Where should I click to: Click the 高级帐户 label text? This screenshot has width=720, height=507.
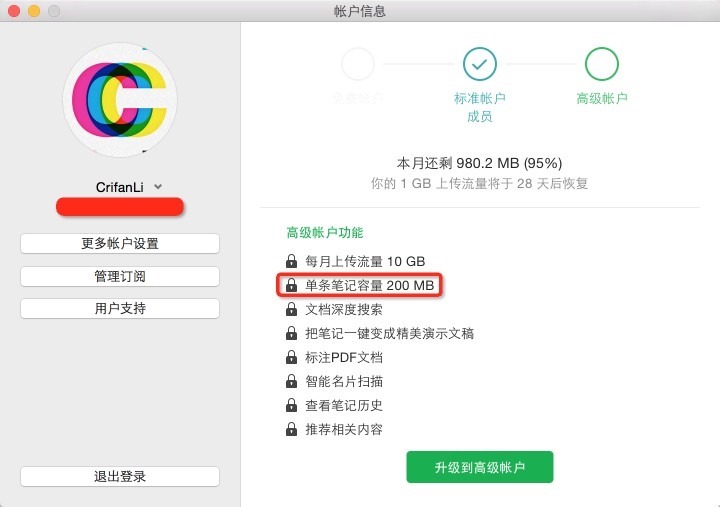click(602, 99)
